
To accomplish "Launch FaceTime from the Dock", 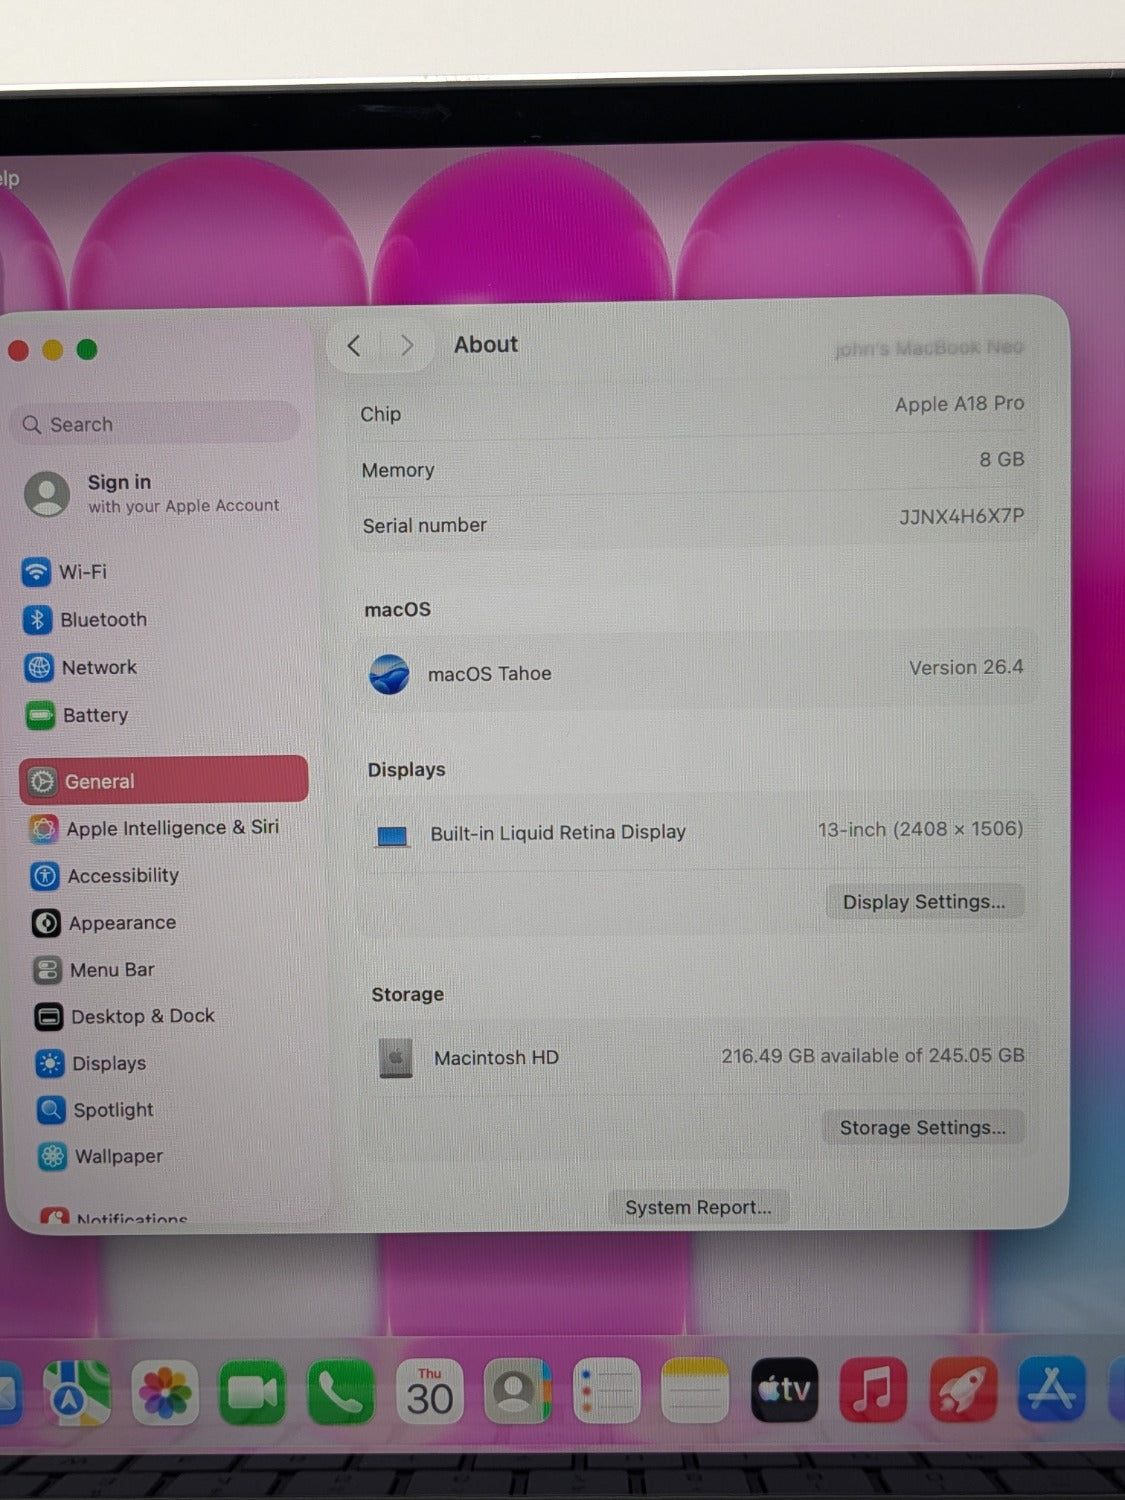I will coord(253,1392).
